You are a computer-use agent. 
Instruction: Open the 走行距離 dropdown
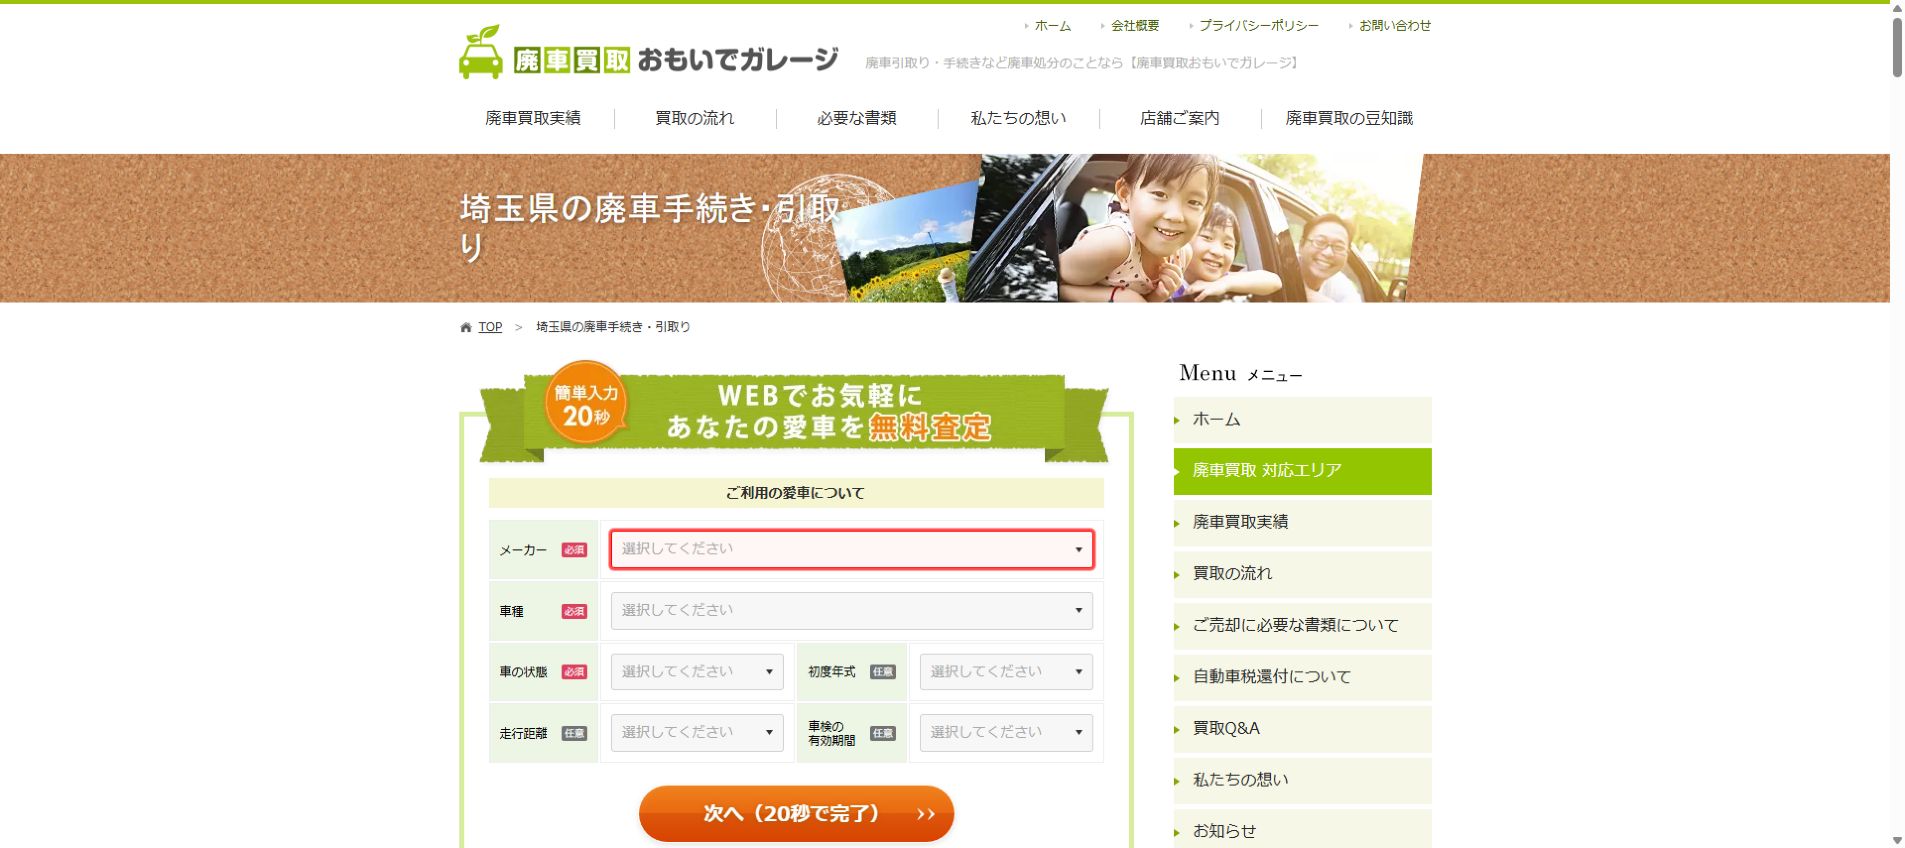pyautogui.click(x=697, y=733)
